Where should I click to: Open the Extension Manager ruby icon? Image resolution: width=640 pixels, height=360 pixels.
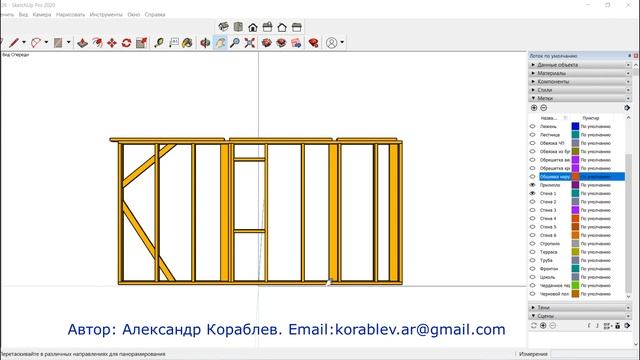coord(313,42)
